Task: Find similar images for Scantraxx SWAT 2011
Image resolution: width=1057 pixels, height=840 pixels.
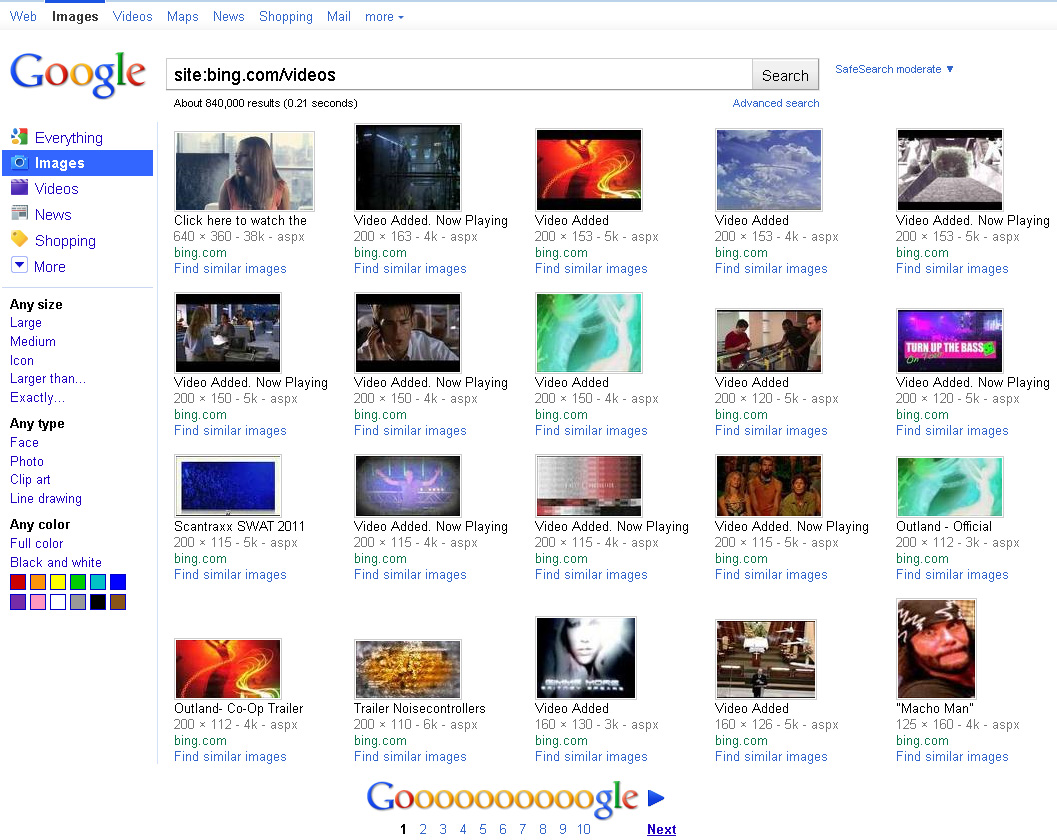Action: 230,575
